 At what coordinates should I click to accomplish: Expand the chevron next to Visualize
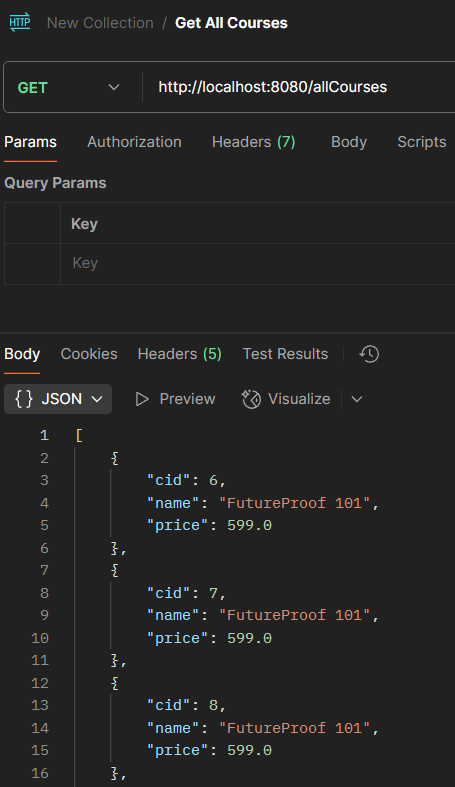[357, 399]
